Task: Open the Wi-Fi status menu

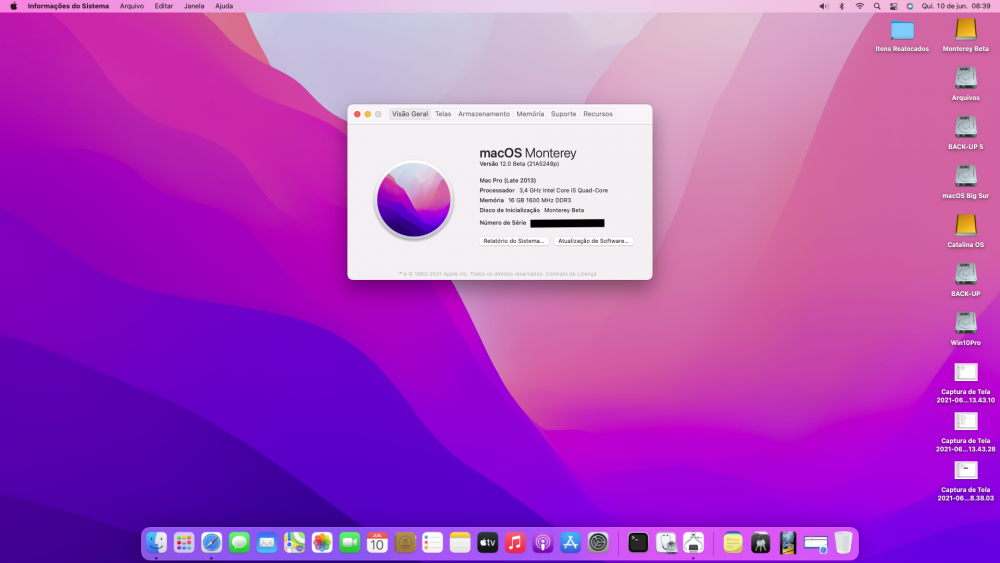Action: [x=860, y=6]
